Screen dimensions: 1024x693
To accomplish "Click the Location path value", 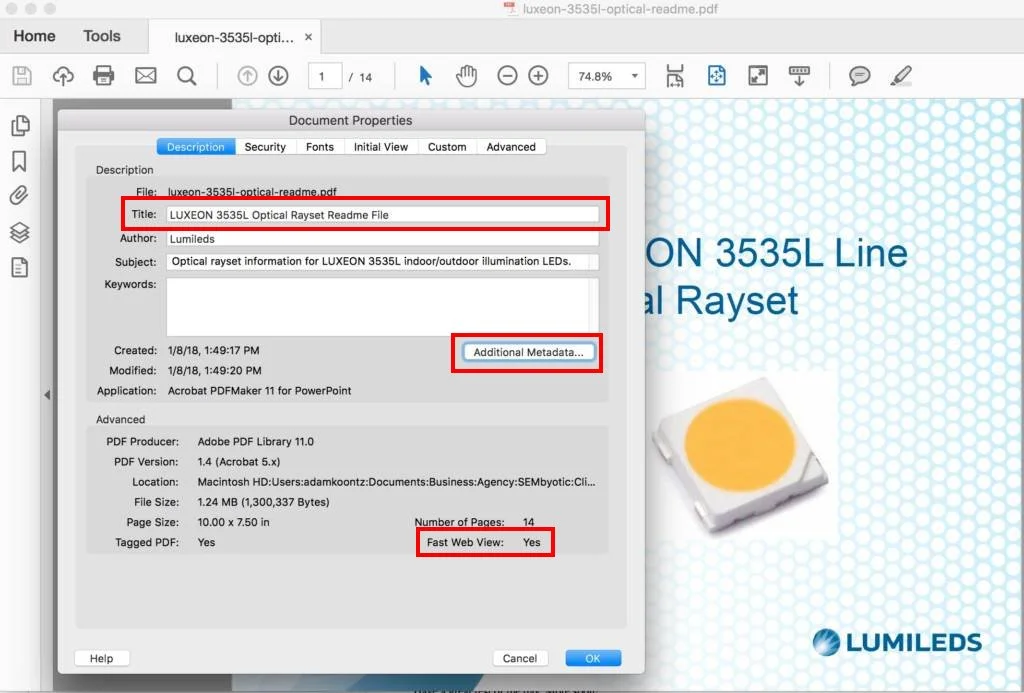I will click(396, 482).
